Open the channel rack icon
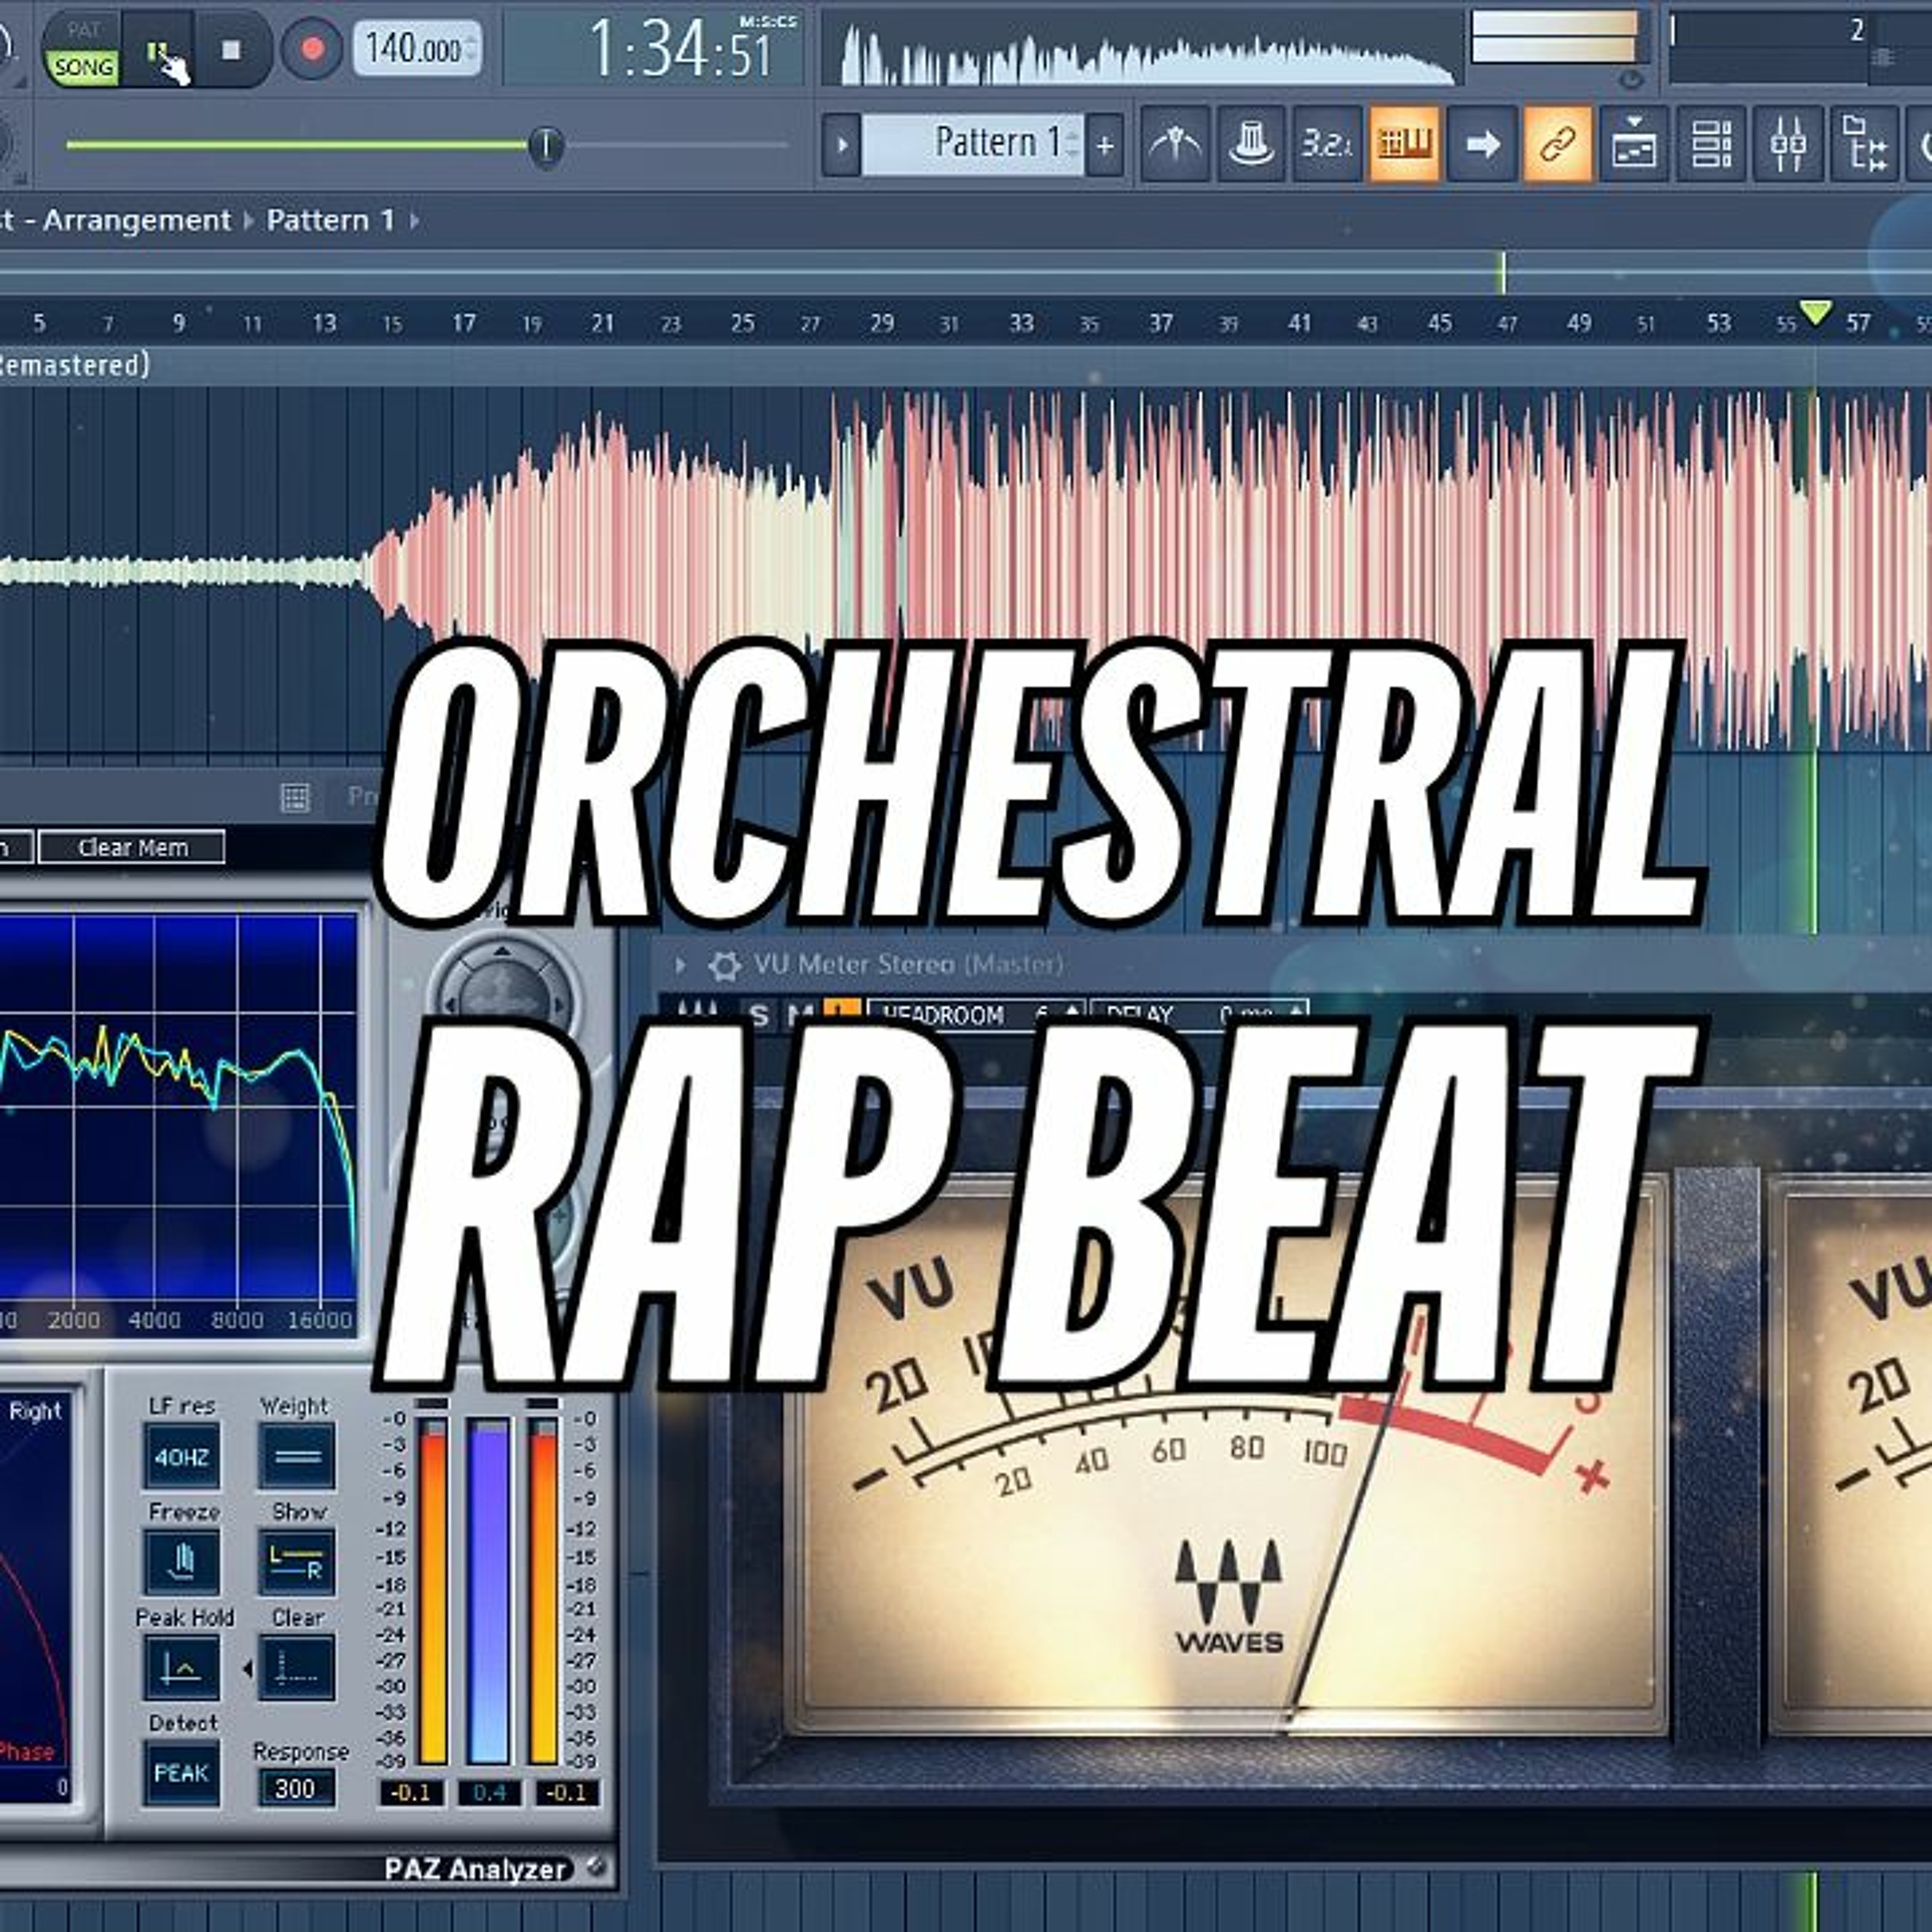Screen dimensions: 1932x1932 (1712, 145)
